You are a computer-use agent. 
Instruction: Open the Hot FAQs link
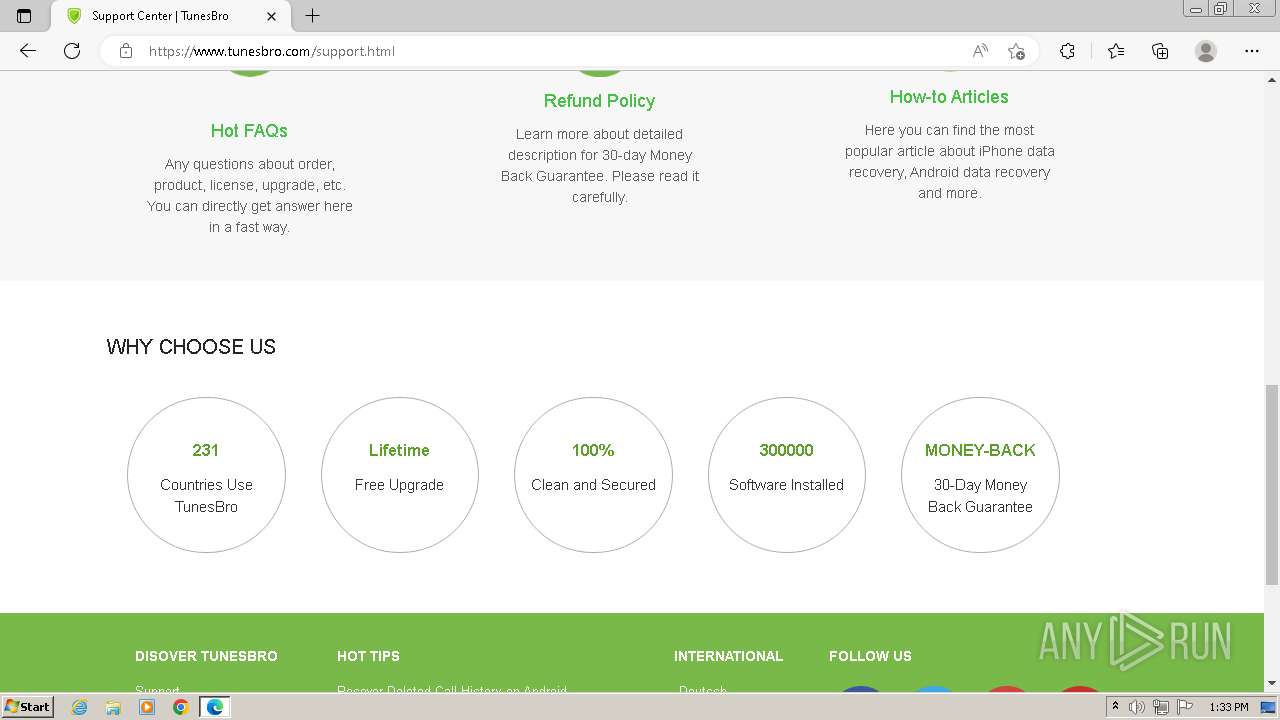[249, 131]
